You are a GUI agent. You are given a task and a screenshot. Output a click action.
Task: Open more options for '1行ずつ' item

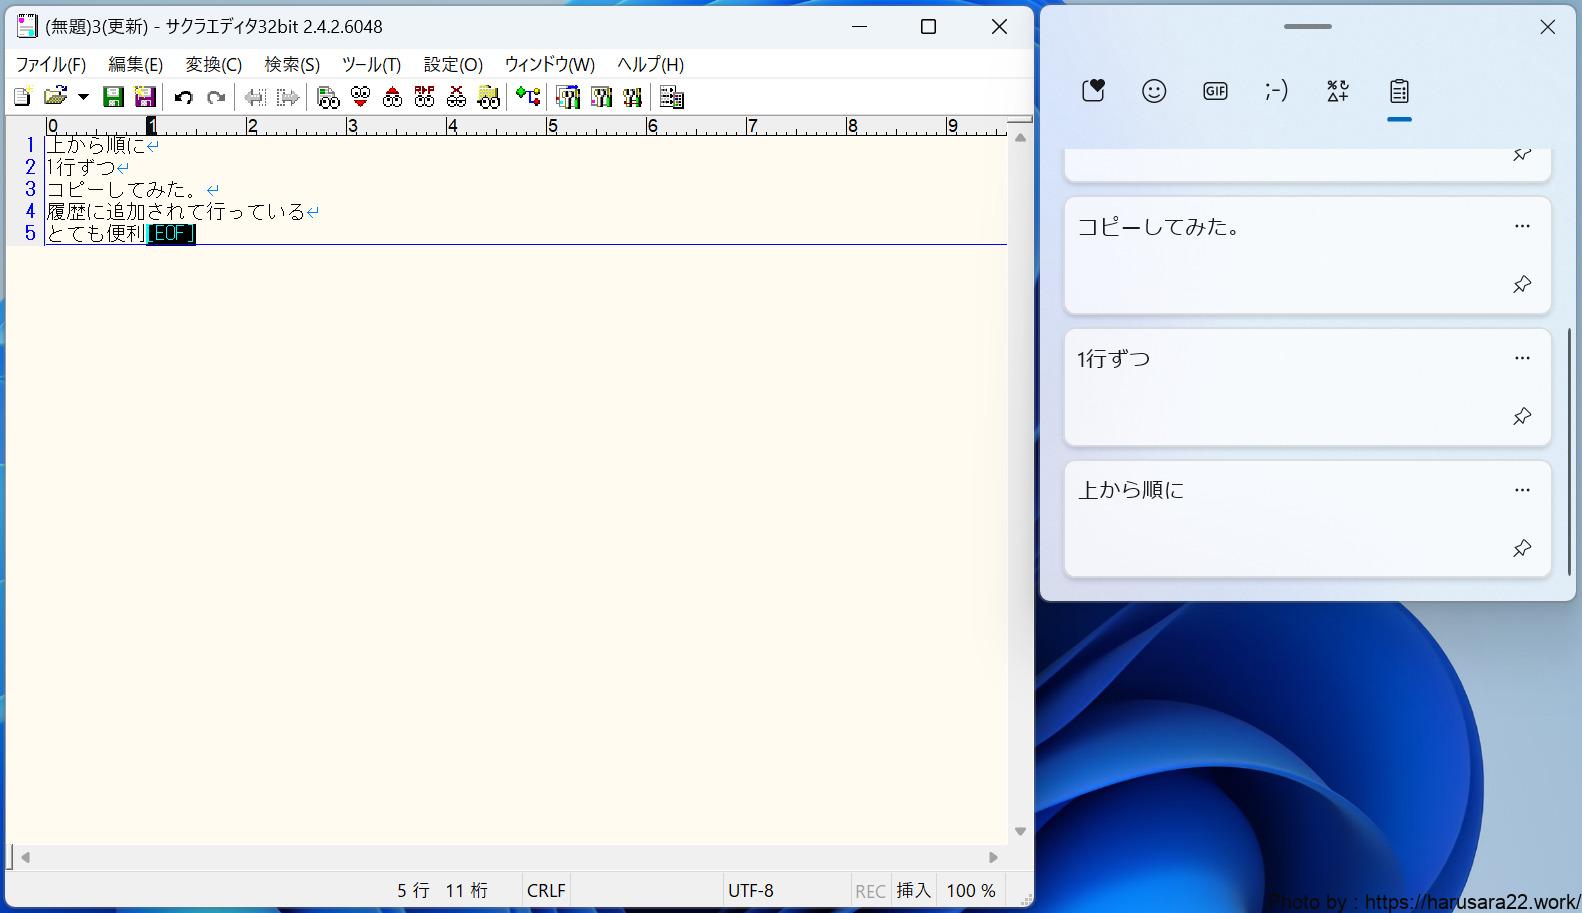(1522, 358)
